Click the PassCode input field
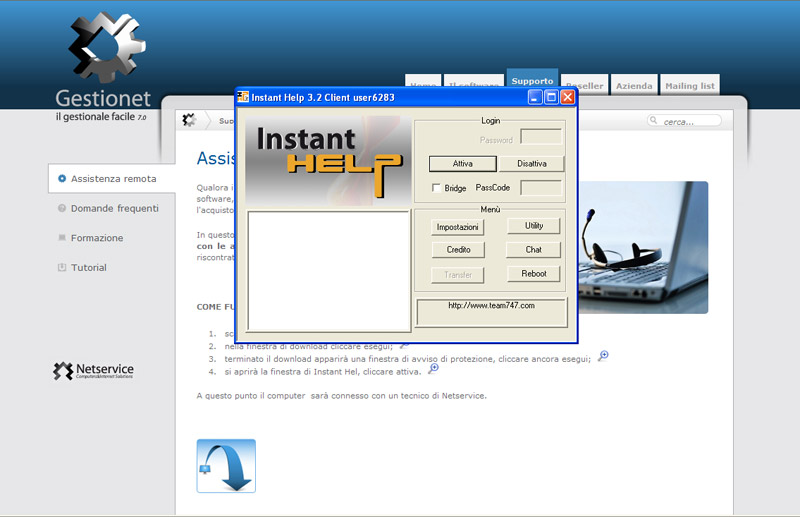 541,188
